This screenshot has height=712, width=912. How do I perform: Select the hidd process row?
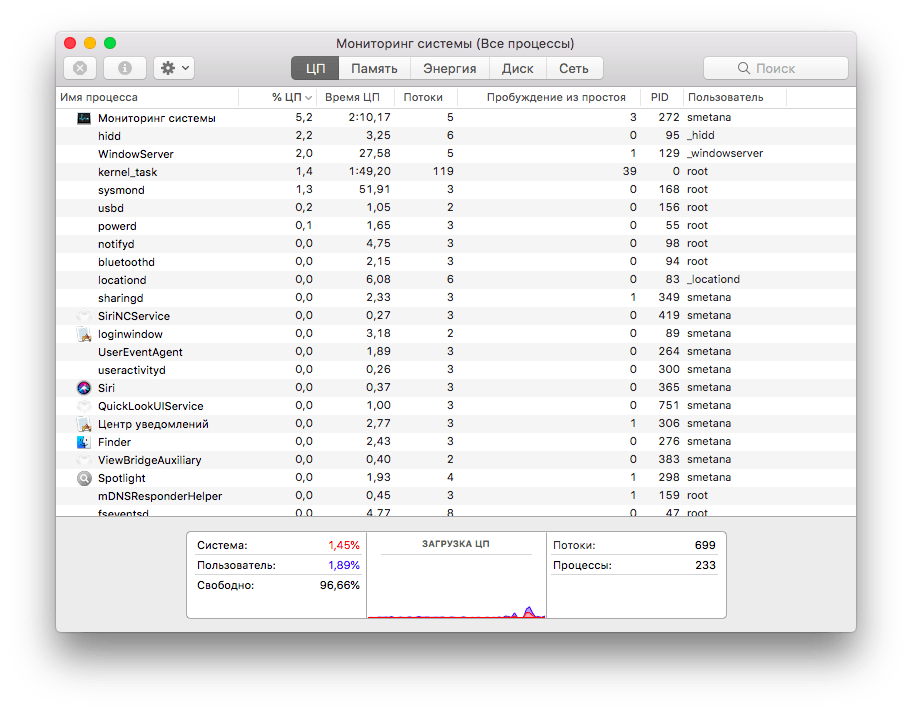point(456,136)
